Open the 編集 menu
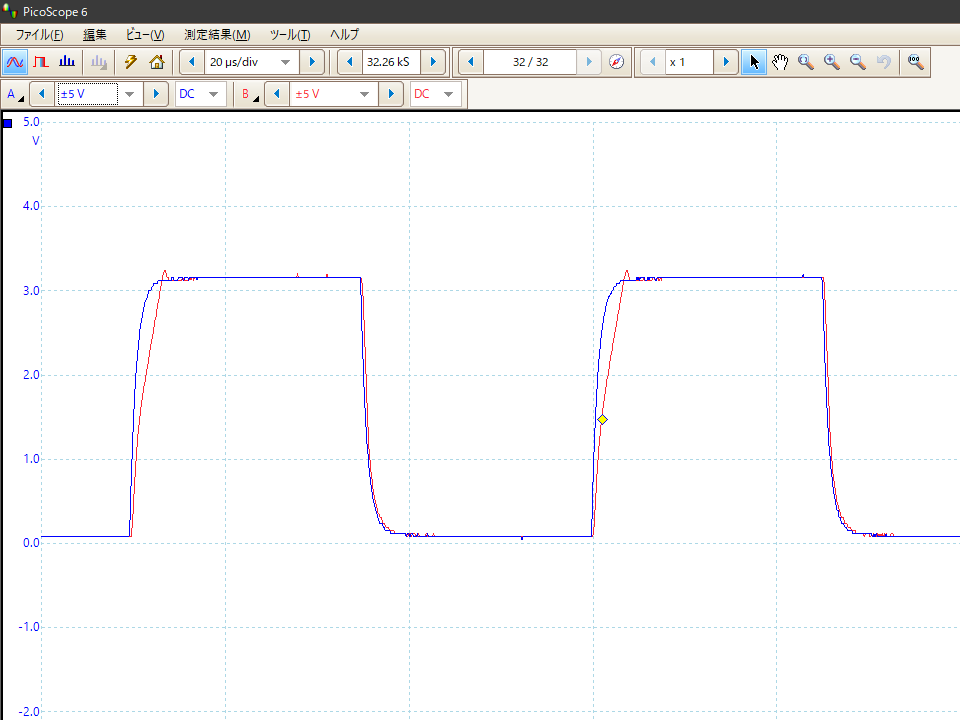960x720 pixels. [95, 35]
